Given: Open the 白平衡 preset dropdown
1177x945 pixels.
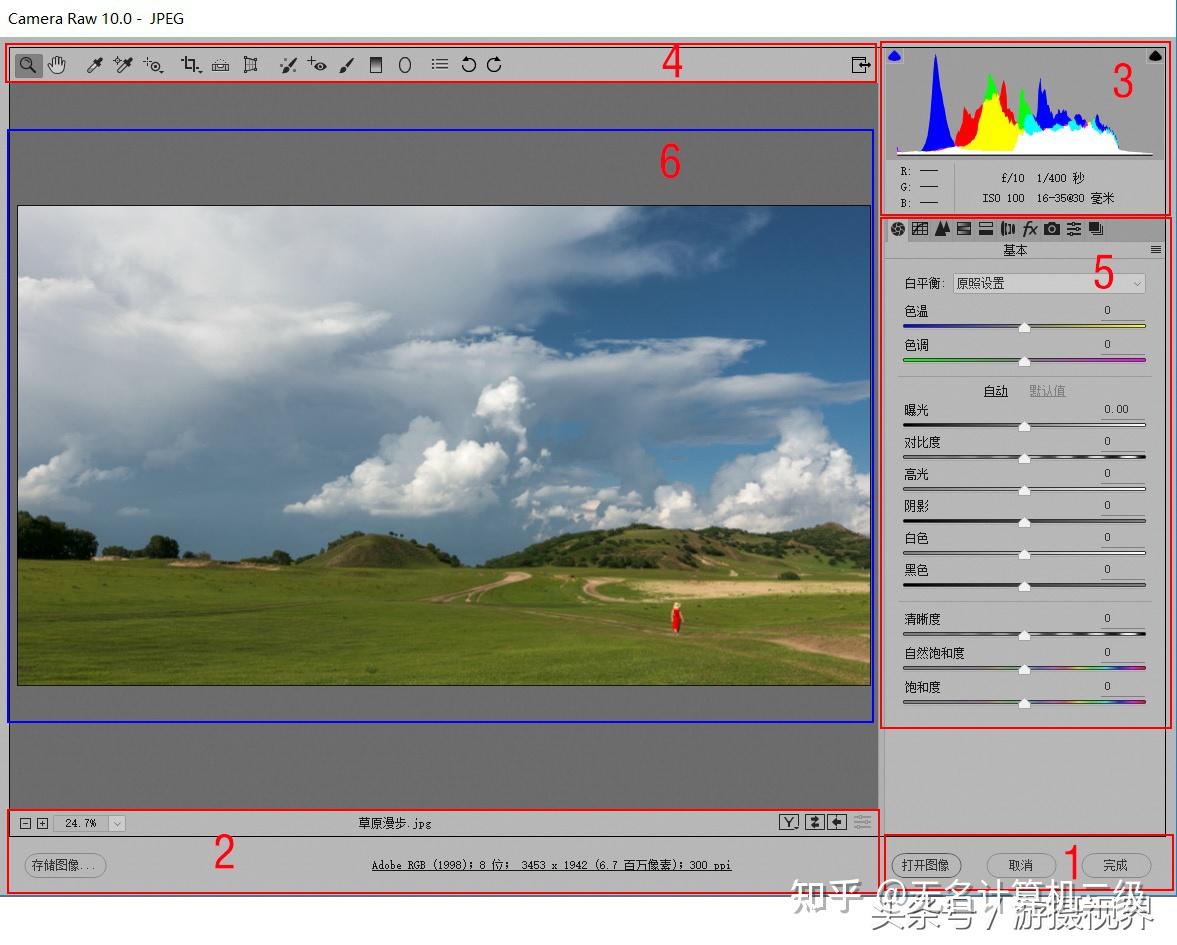Looking at the screenshot, I should pos(1048,284).
